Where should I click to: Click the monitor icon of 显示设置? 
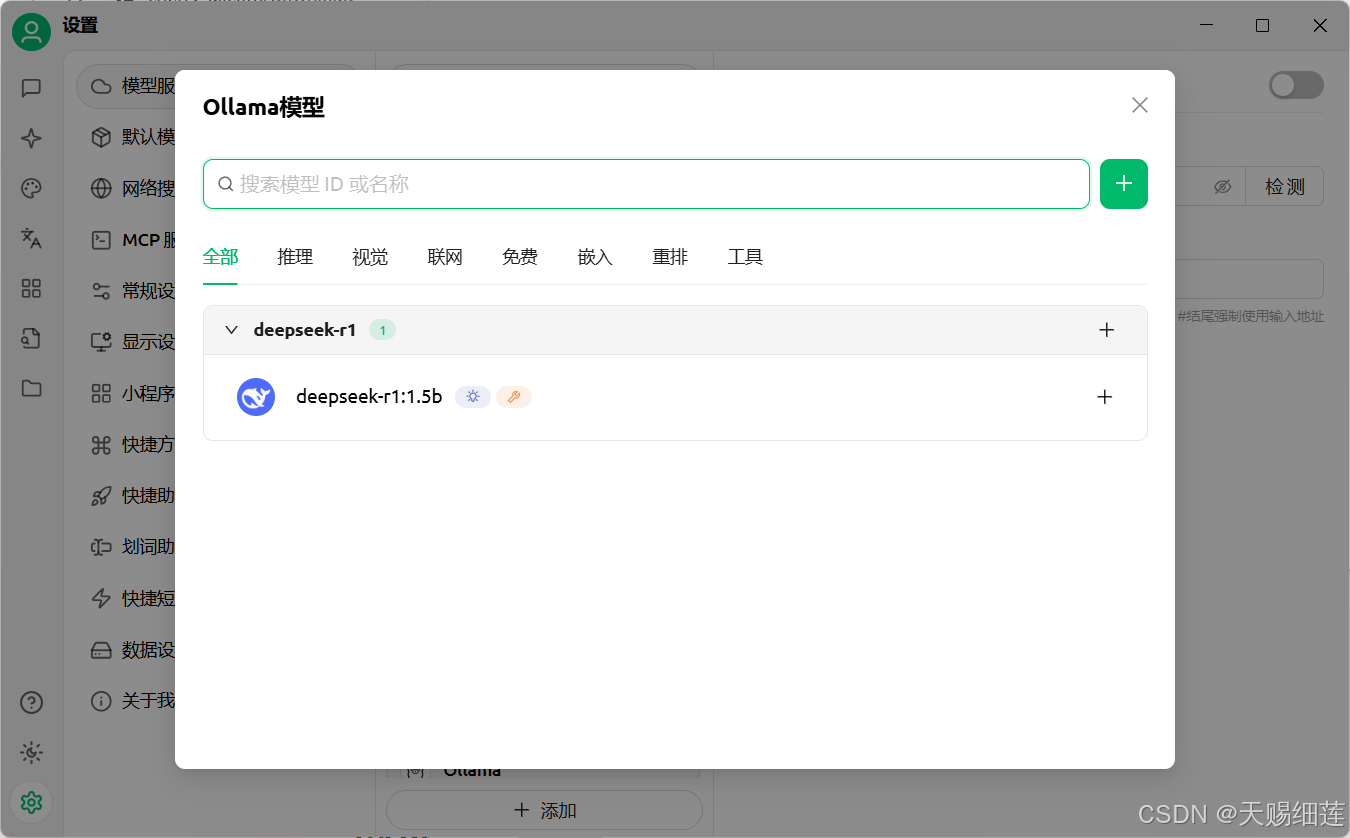pyautogui.click(x=101, y=342)
